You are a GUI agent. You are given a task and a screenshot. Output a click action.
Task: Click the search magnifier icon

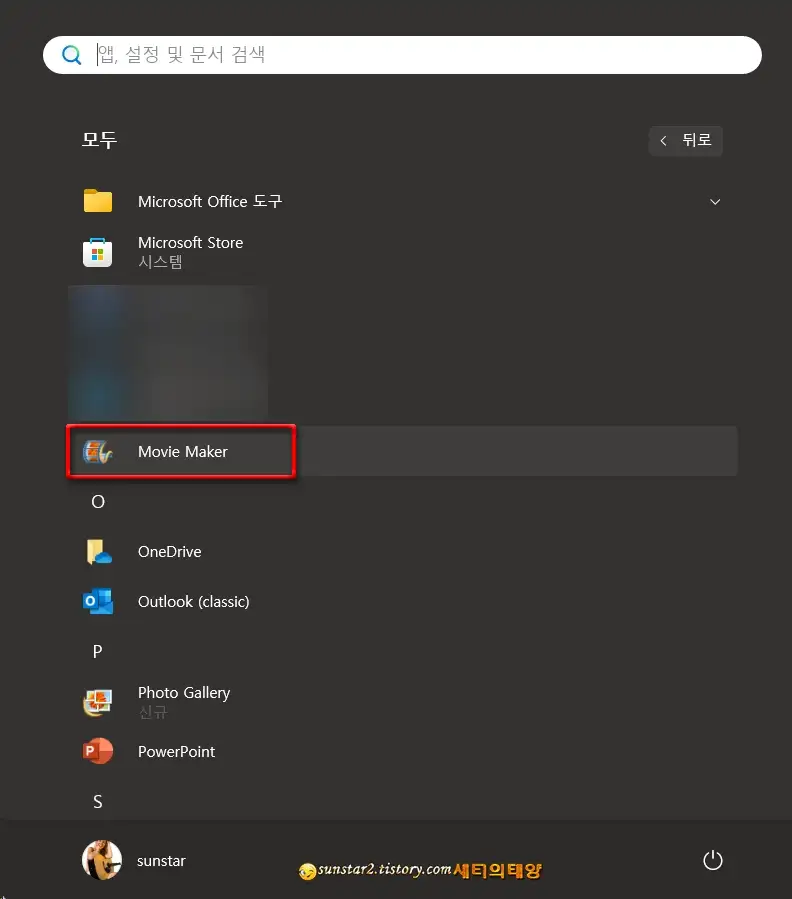click(x=72, y=55)
